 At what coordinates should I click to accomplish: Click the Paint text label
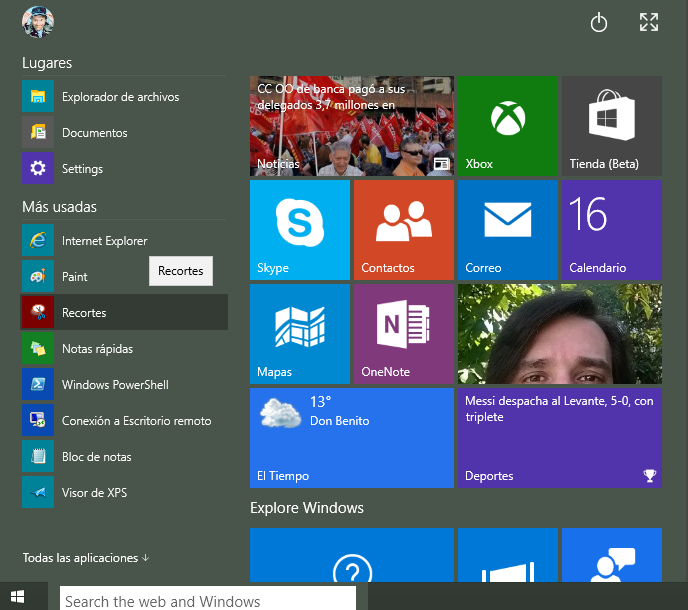(74, 277)
